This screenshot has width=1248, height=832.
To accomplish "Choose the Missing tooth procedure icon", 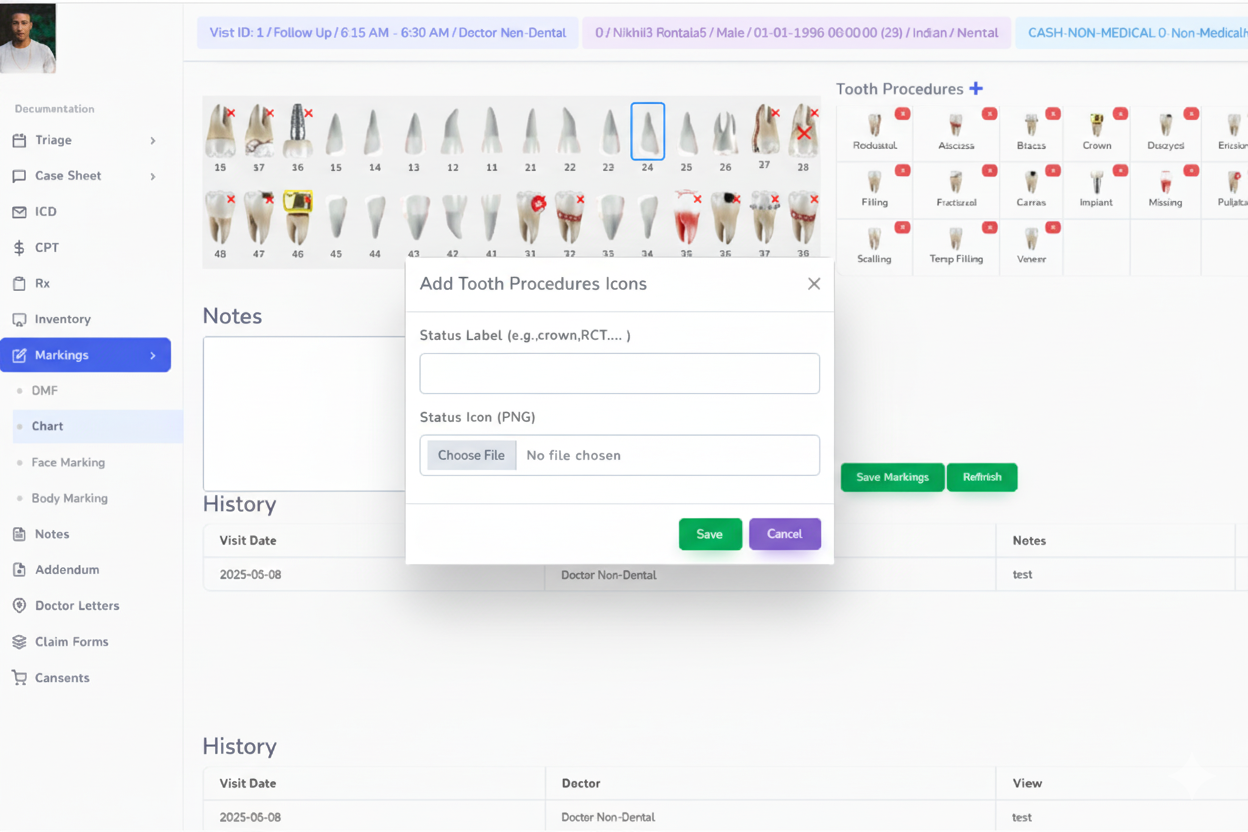I will pos(1165,182).
